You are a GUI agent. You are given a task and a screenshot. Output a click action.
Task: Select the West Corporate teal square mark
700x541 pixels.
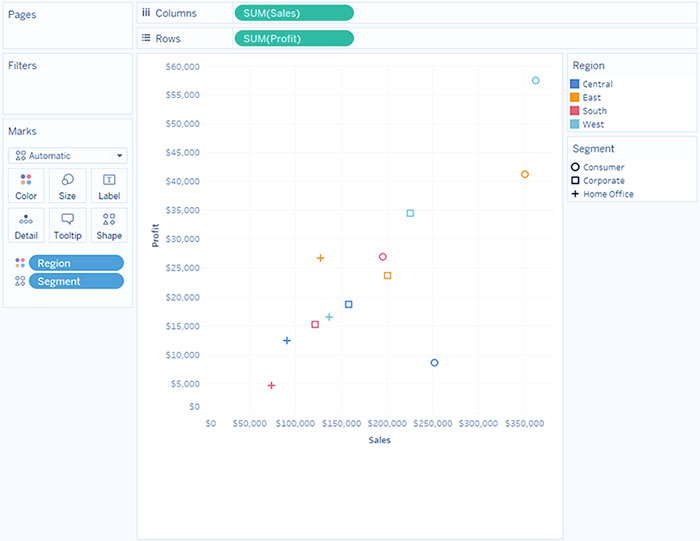click(x=410, y=213)
